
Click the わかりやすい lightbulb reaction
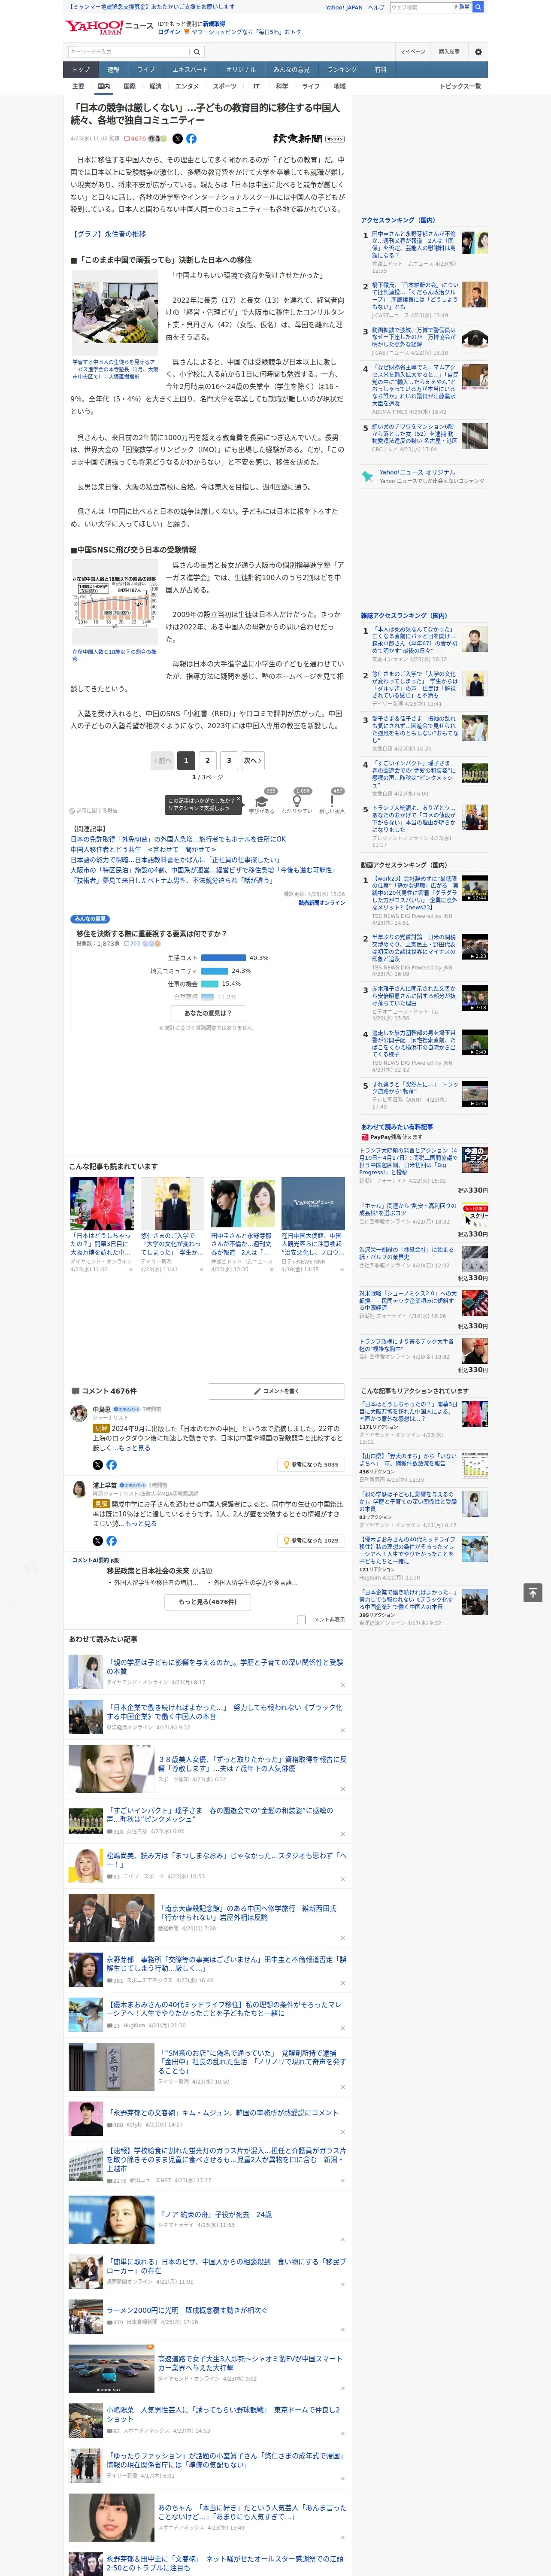pos(296,801)
